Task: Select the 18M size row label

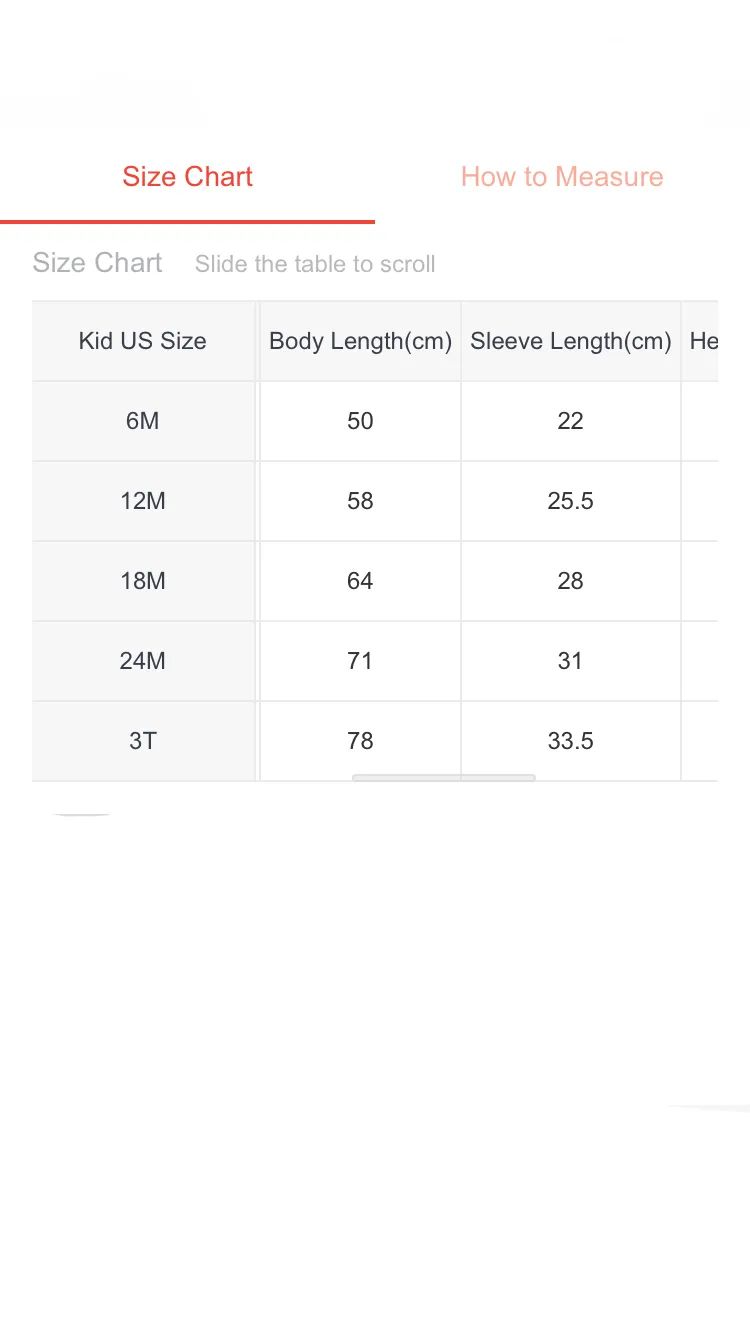Action: click(x=143, y=581)
